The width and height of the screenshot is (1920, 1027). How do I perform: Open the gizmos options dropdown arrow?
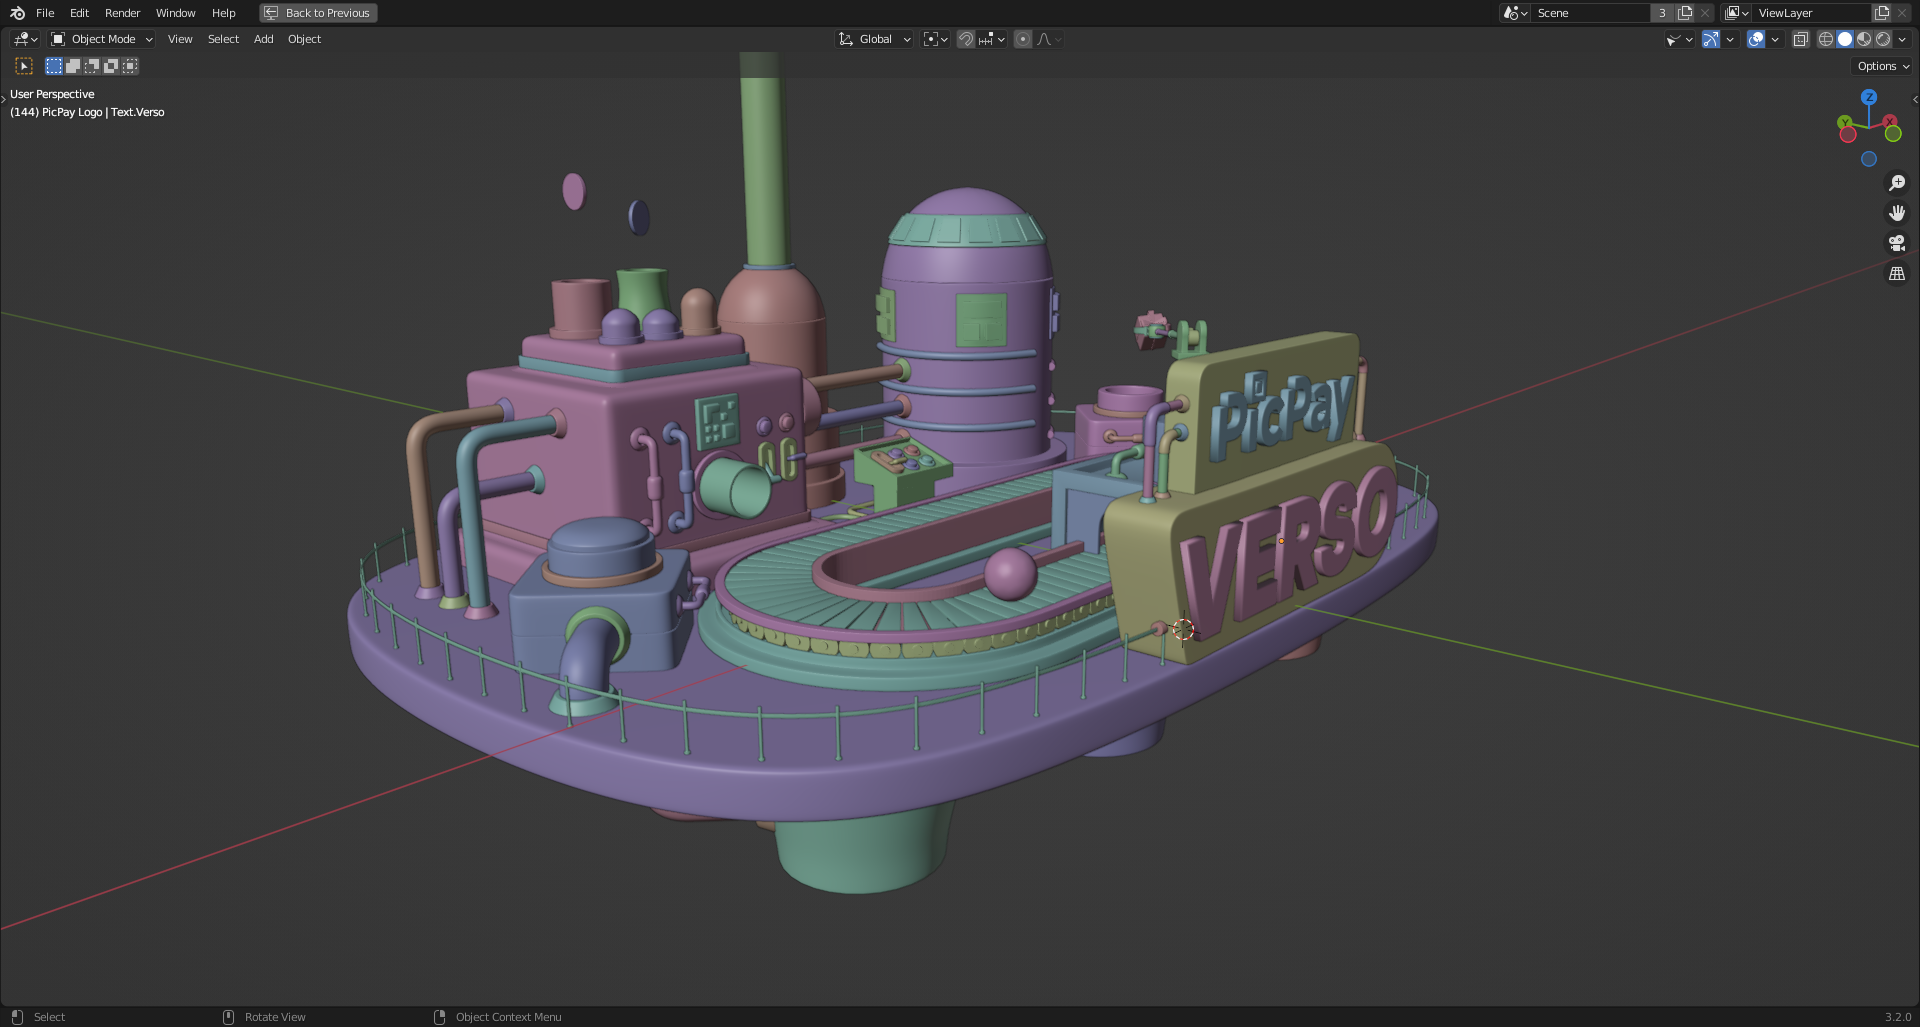click(1730, 39)
